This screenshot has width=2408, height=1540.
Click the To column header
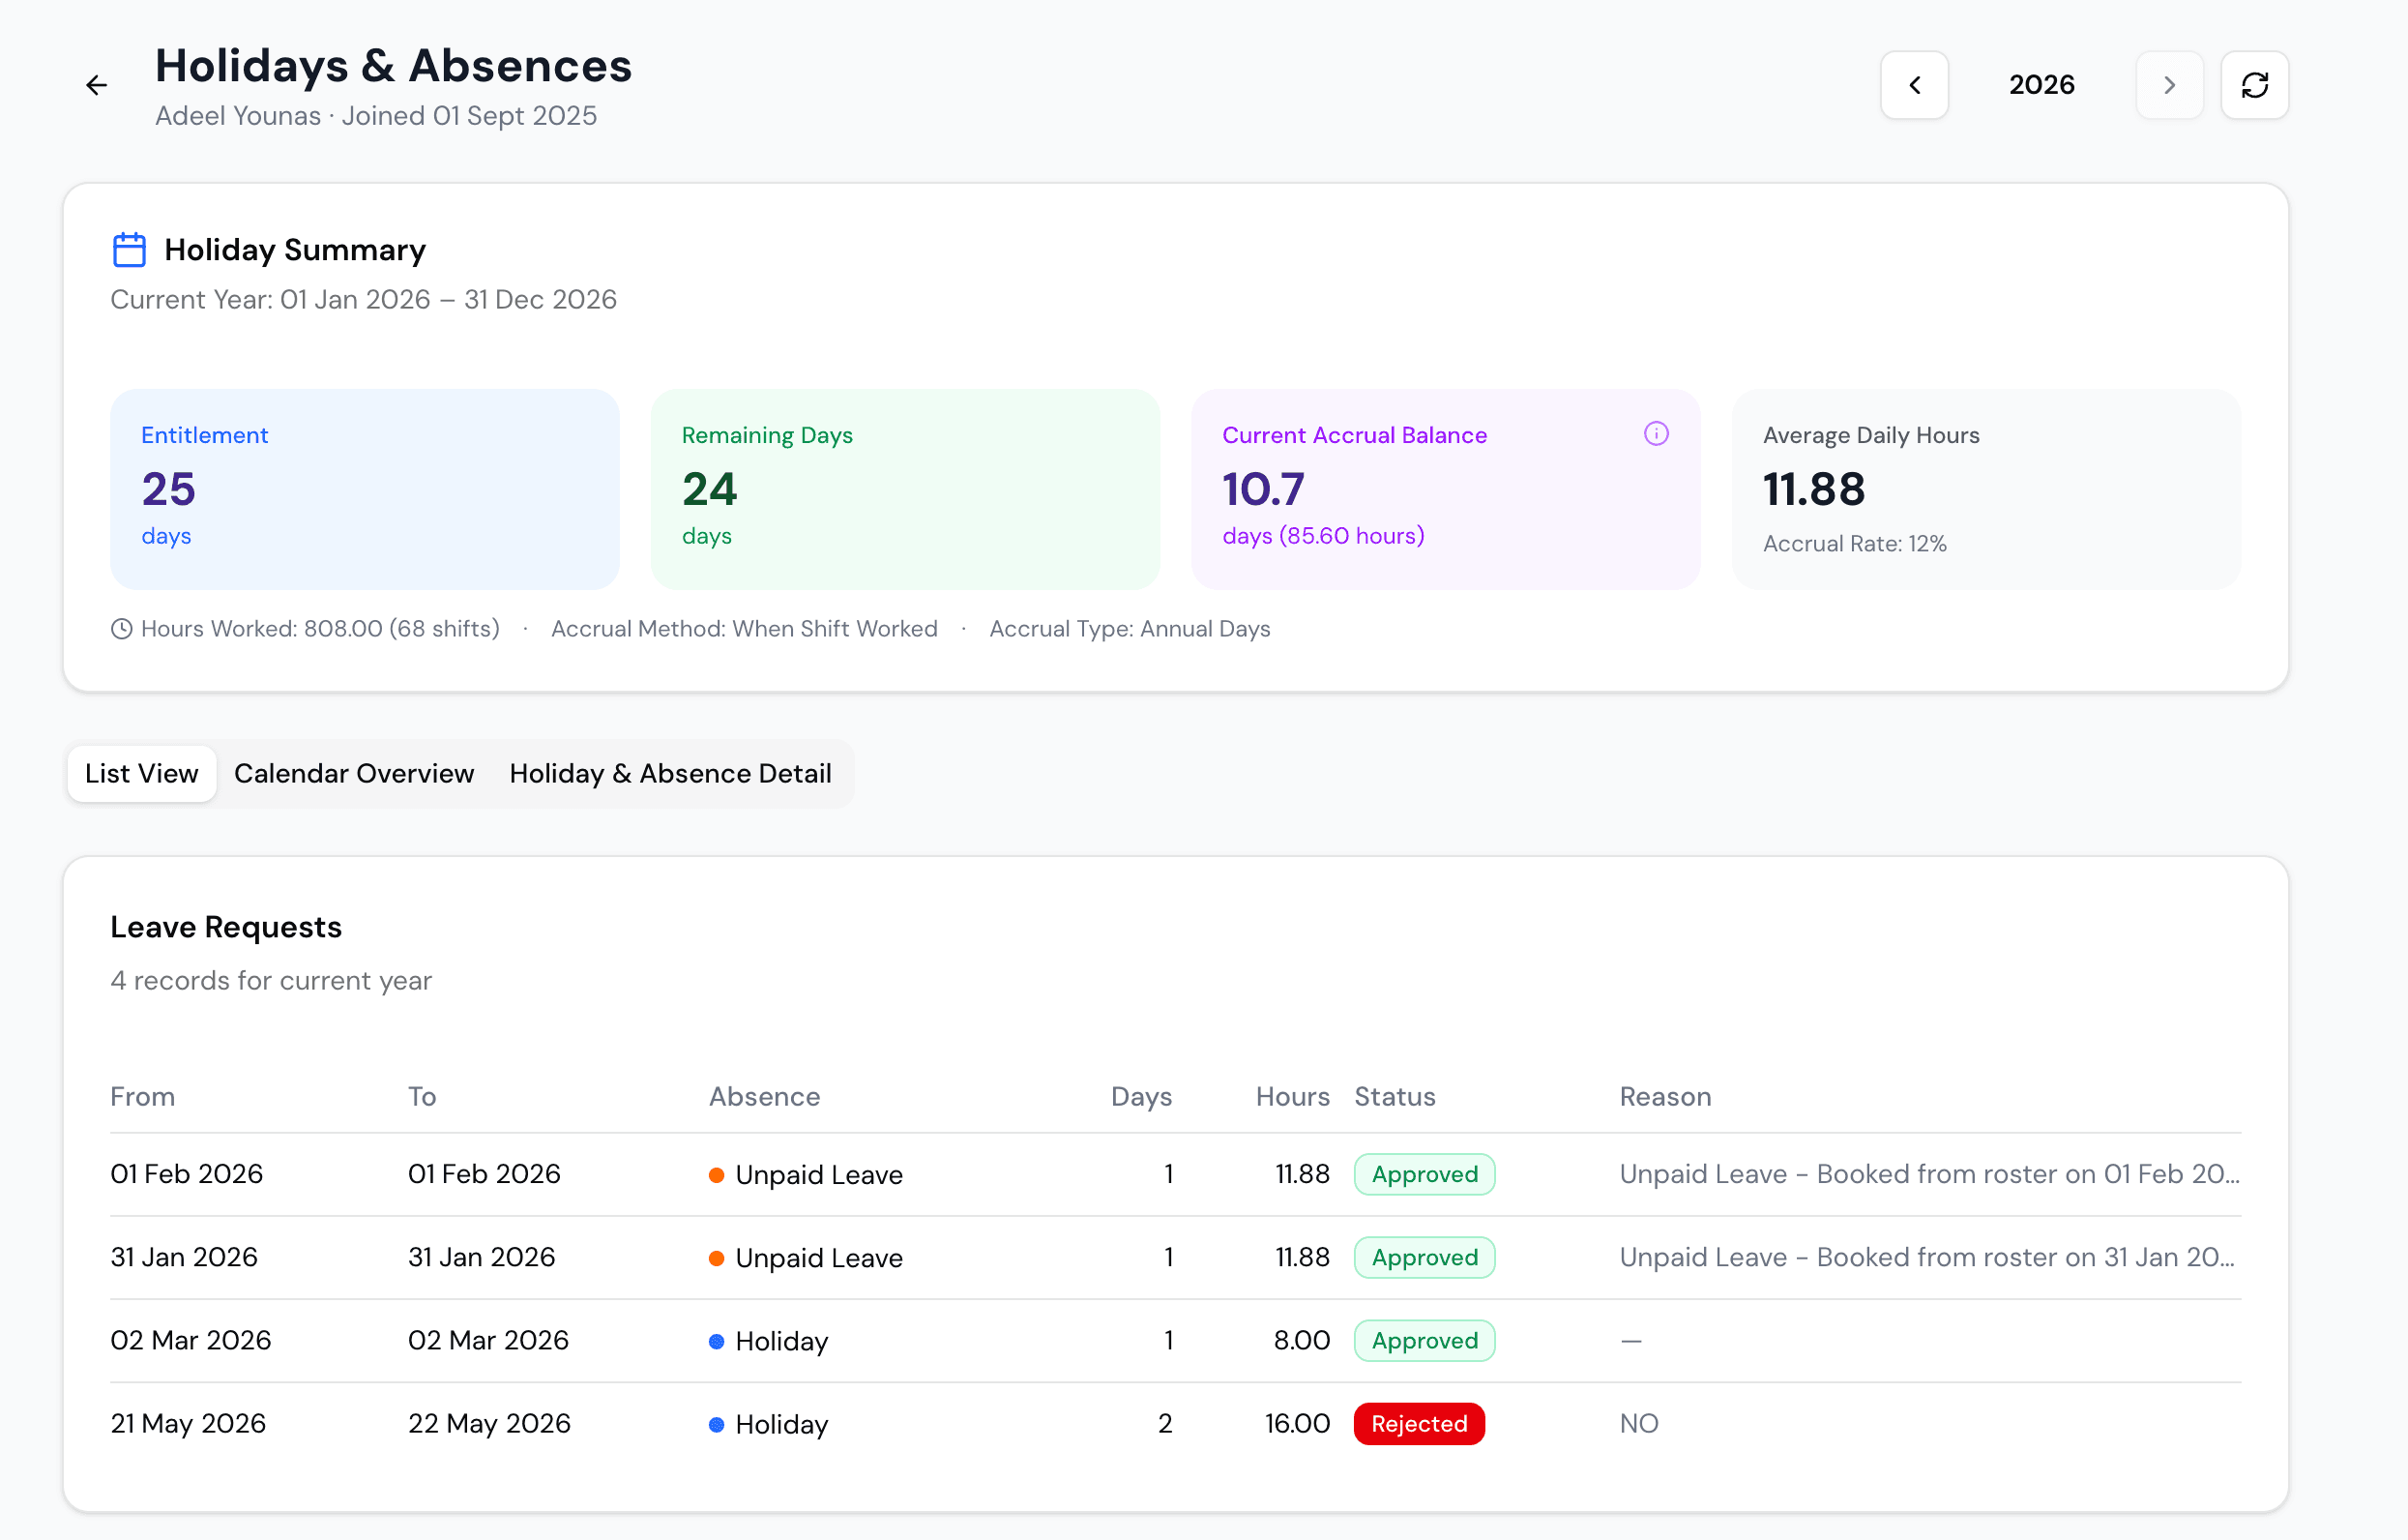click(x=422, y=1097)
